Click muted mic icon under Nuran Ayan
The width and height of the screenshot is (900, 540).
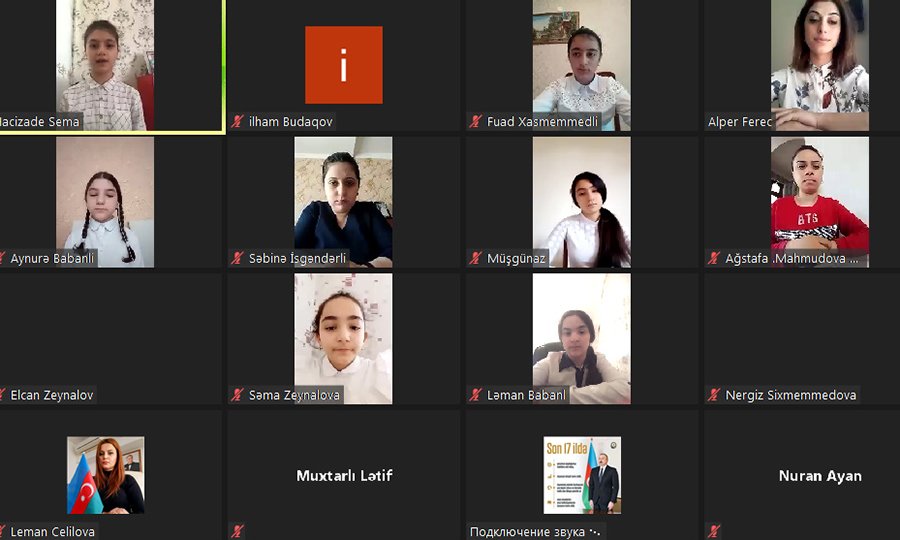[x=713, y=531]
